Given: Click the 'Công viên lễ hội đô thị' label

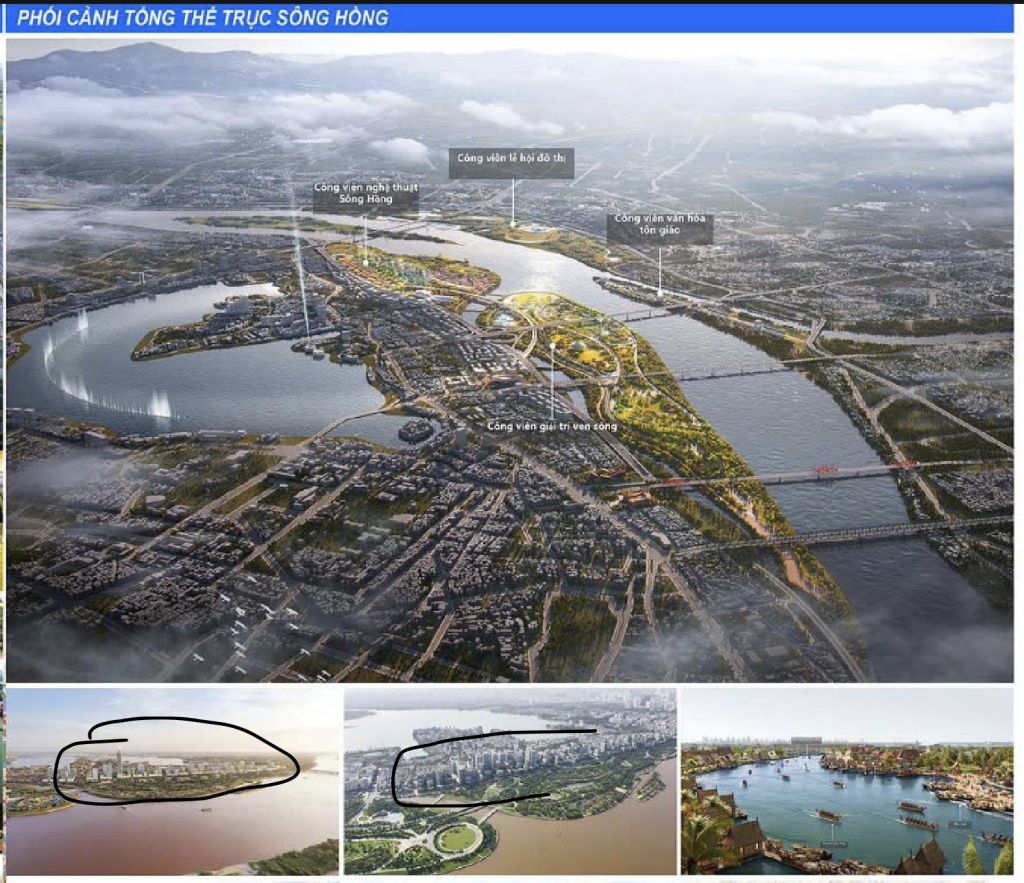Looking at the screenshot, I should [511, 163].
